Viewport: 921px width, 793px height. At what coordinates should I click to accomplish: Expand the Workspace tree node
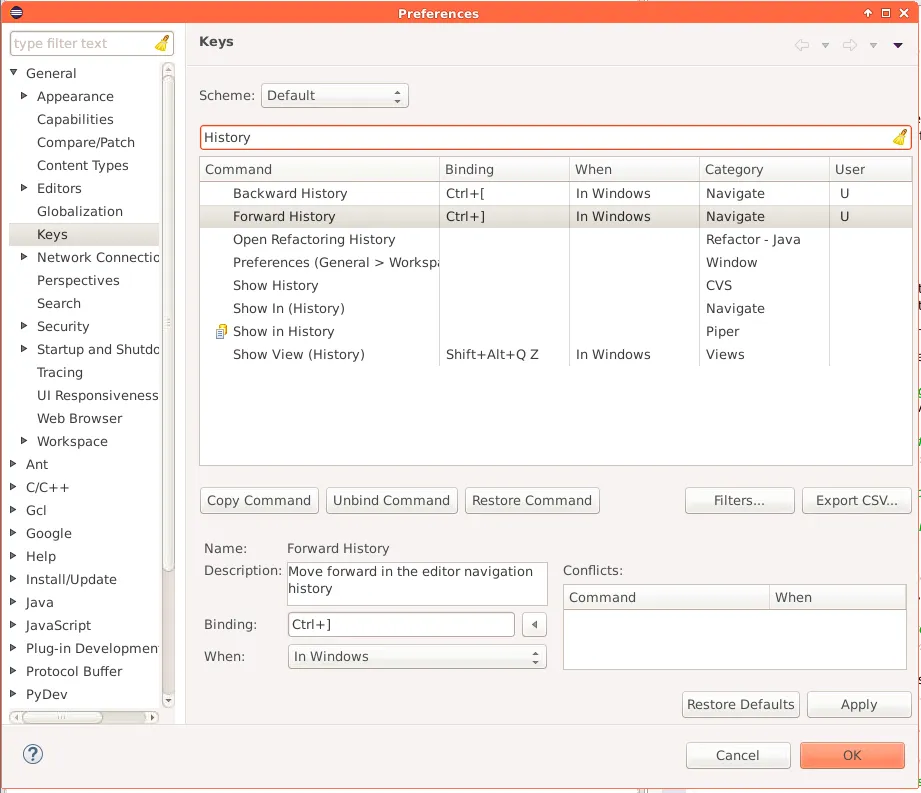24,441
